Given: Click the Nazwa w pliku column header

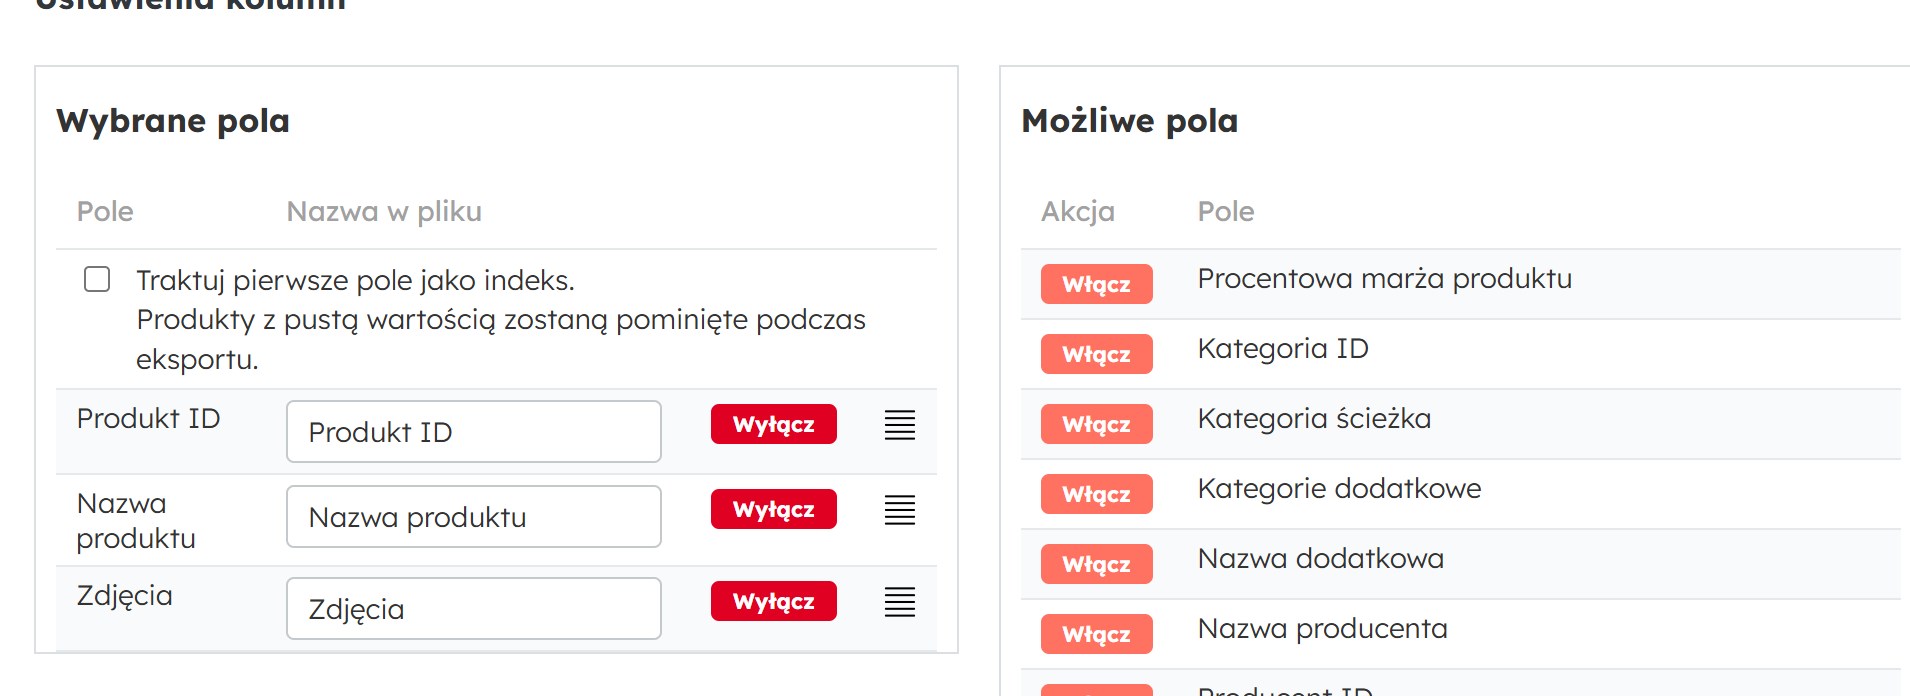Looking at the screenshot, I should (x=384, y=211).
